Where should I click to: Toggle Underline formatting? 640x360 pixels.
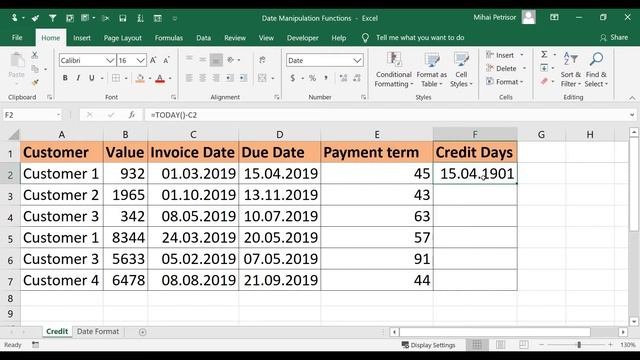(x=92, y=78)
